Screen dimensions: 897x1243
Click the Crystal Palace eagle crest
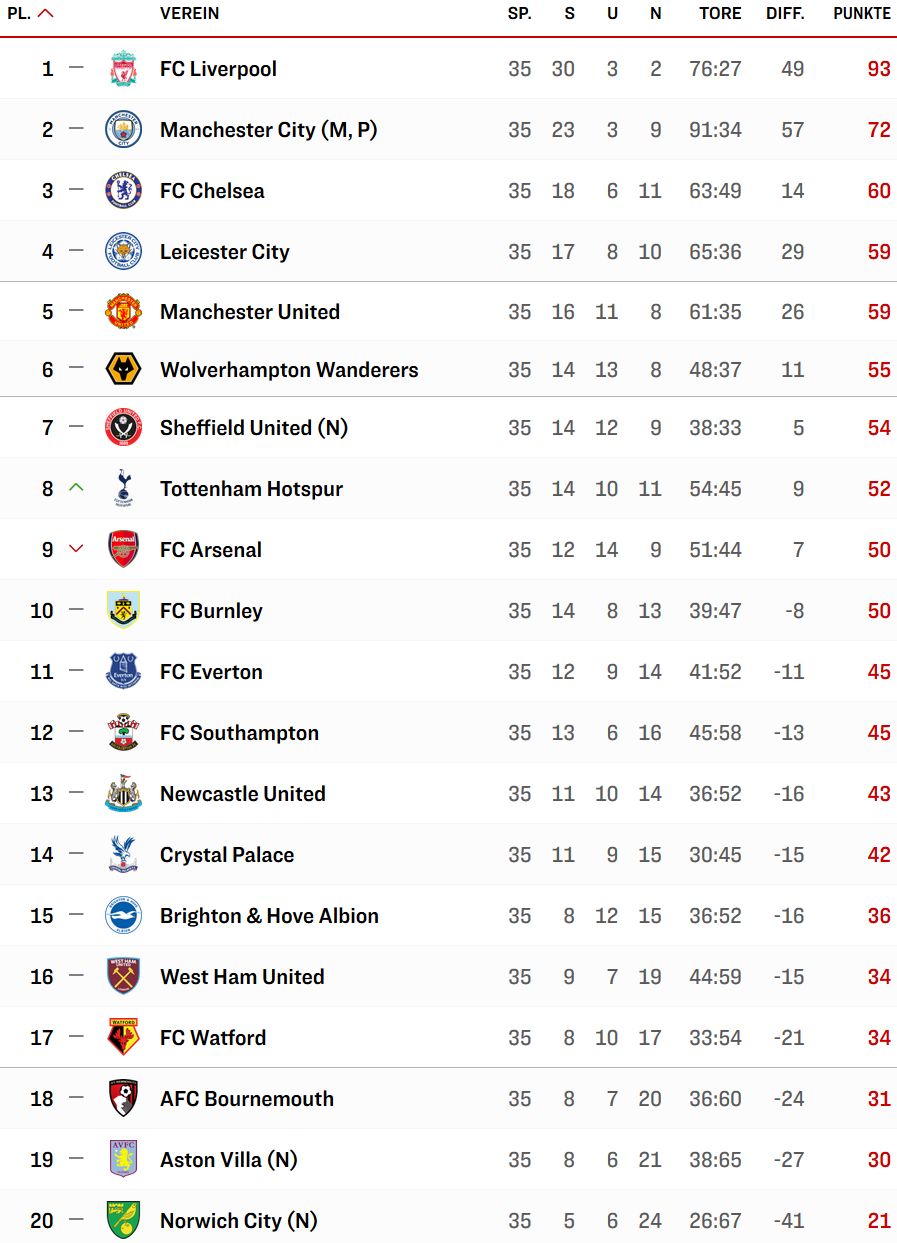123,855
